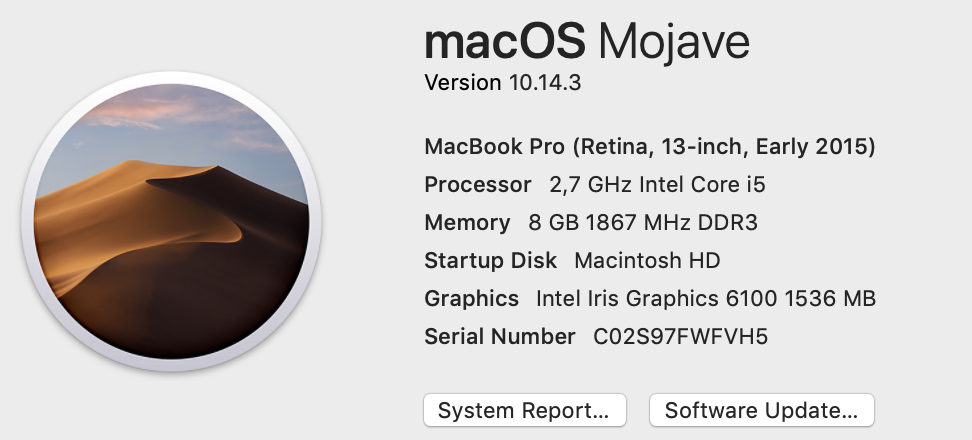
Task: Click the 1867 MHz DDR3 text
Action: [x=671, y=222]
